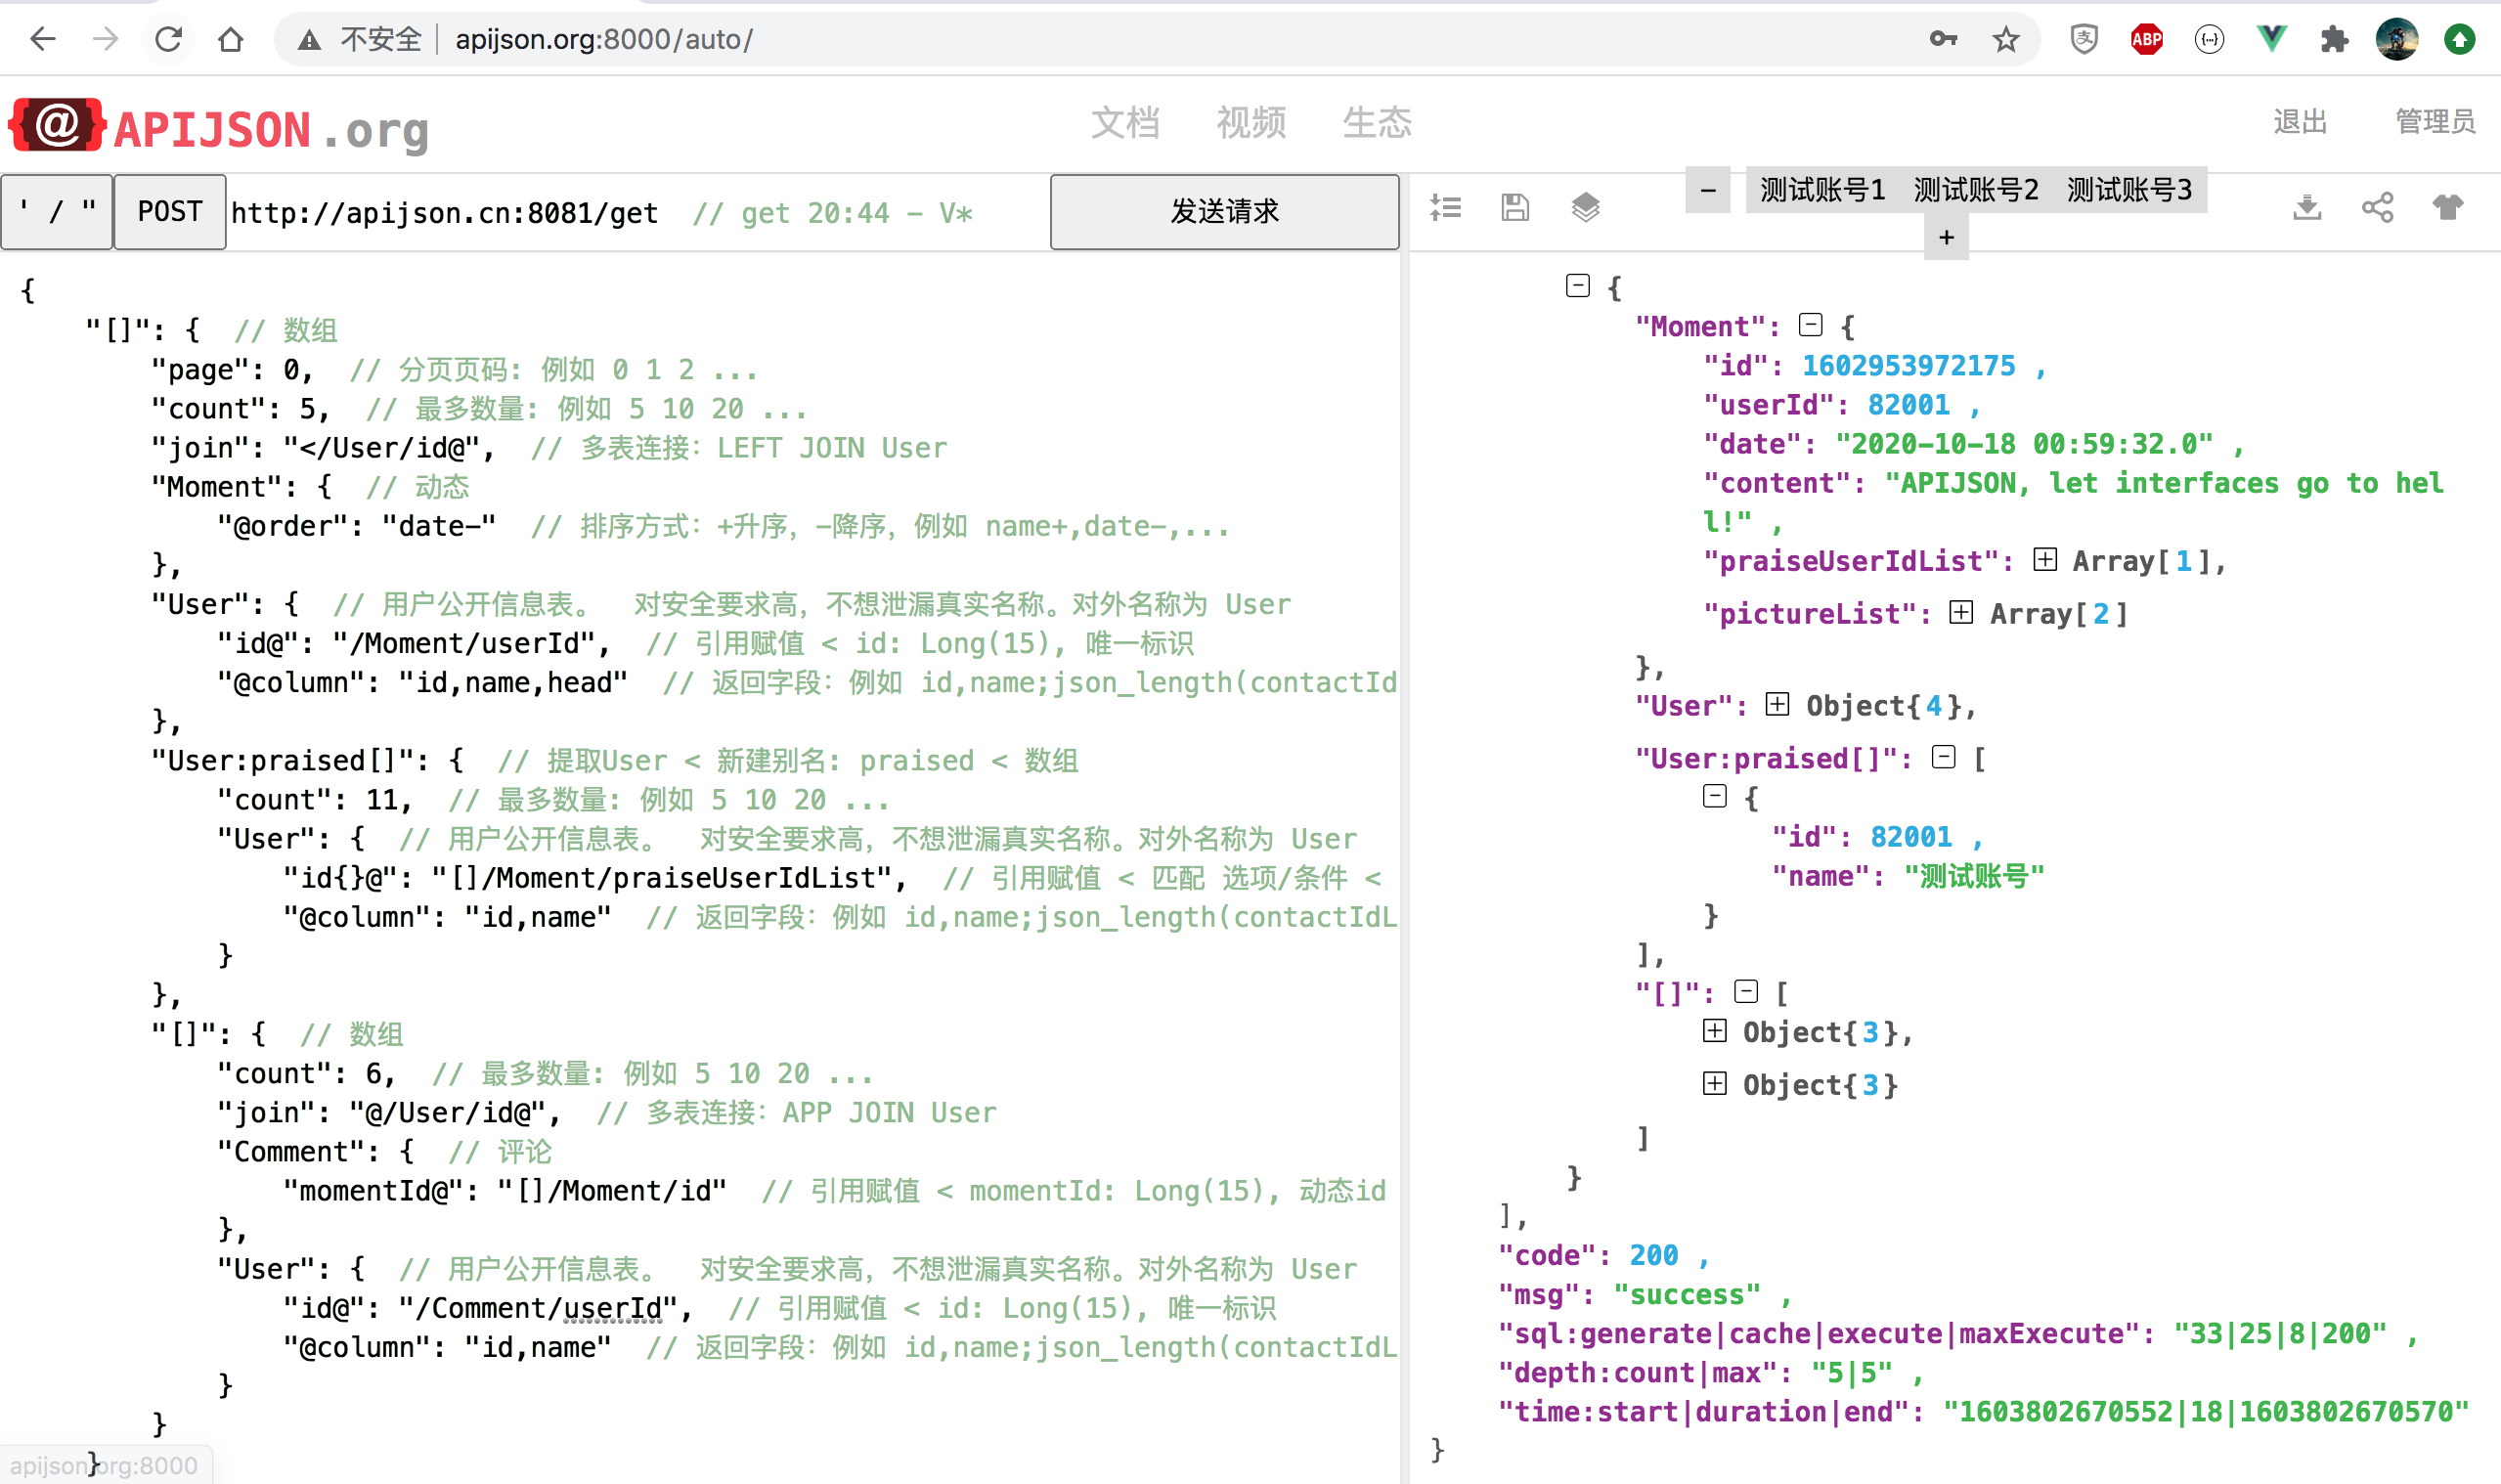2501x1484 pixels.
Task: Select the layers icon on the response toolbar
Action: click(x=1584, y=208)
